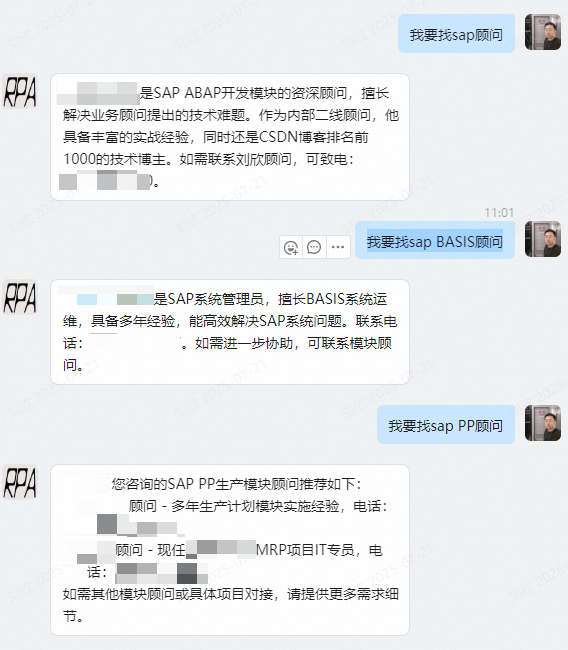Click blurred phone number after '可致电：'
The height and width of the screenshot is (650, 568).
pyautogui.click(x=104, y=181)
